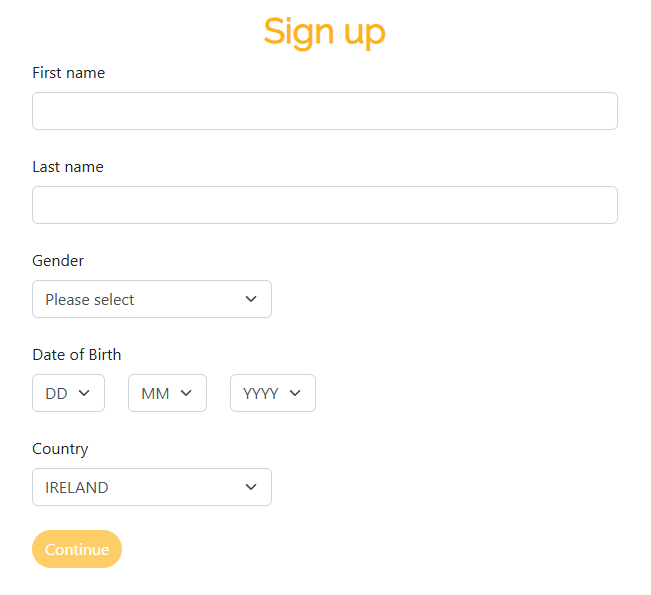This screenshot has height=595, width=651.
Task: Click the chevron arrow beside DD
Action: click(x=84, y=393)
